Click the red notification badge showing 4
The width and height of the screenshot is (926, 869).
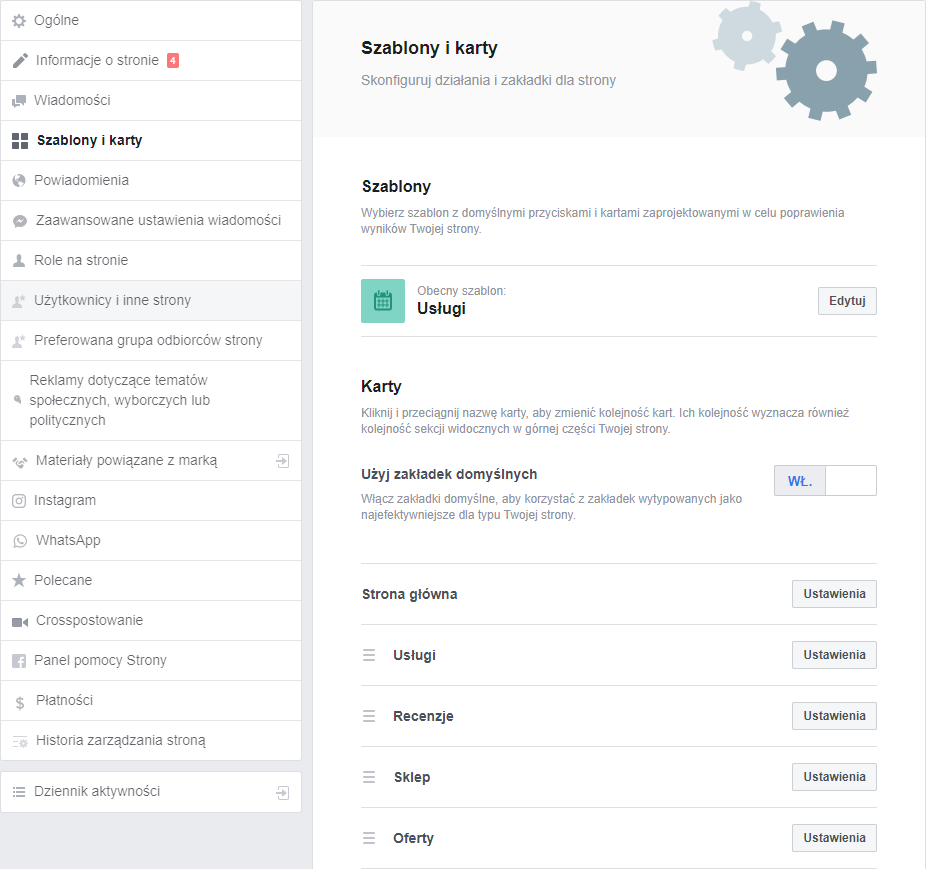pyautogui.click(x=173, y=60)
